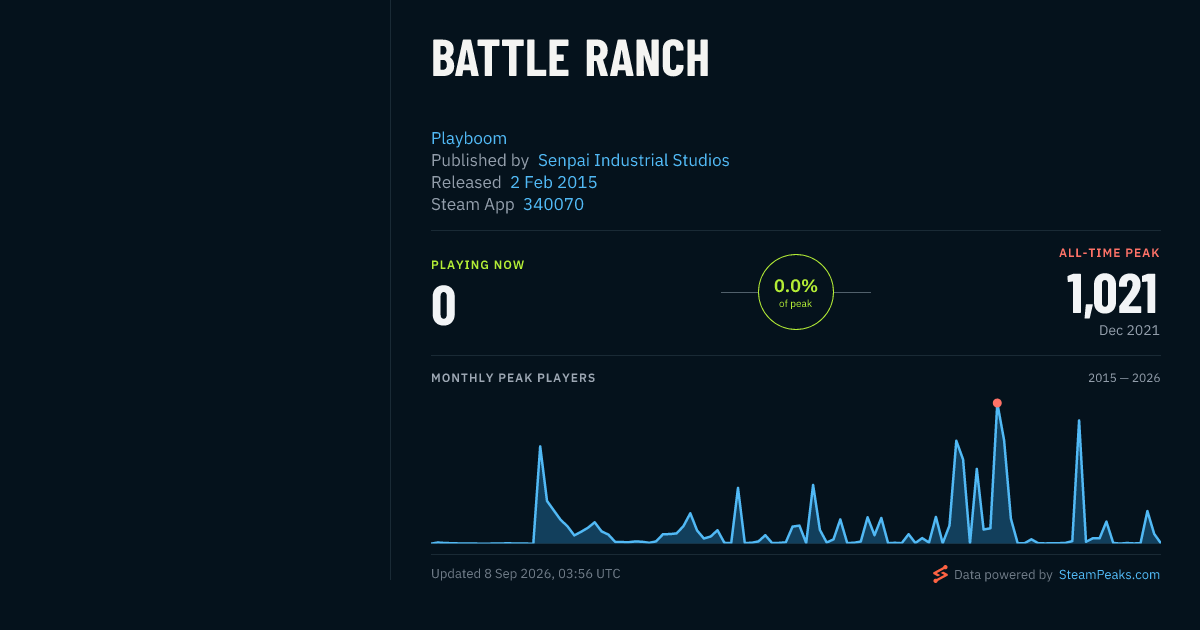Click the Playing Now count 0

[x=444, y=306]
